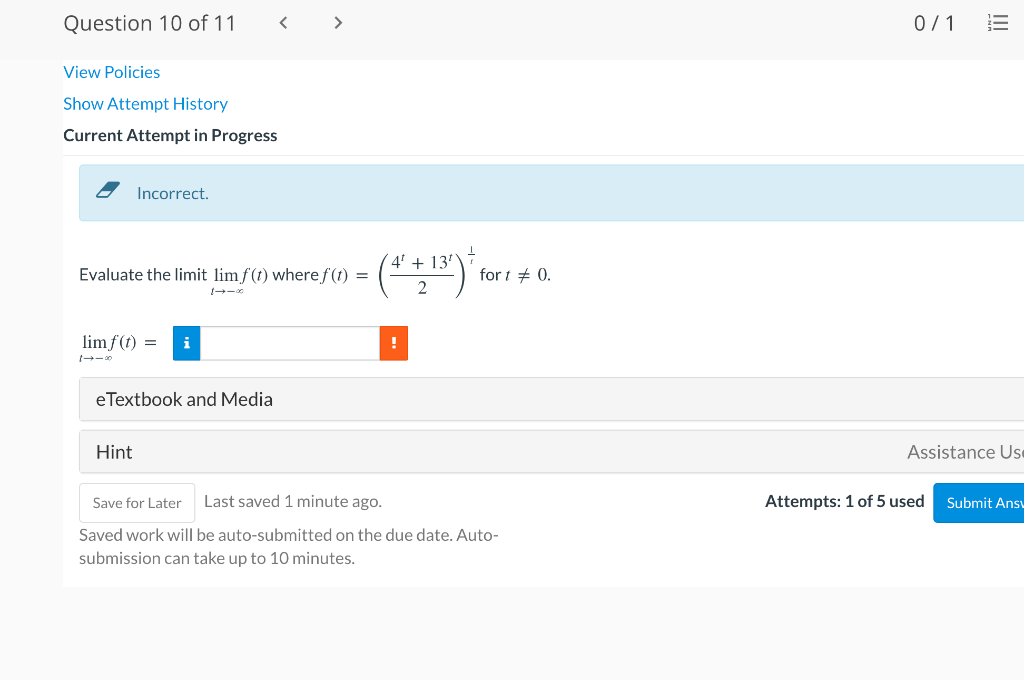
Task: Click the Attempts: 1 of 5 used text
Action: tap(844, 501)
